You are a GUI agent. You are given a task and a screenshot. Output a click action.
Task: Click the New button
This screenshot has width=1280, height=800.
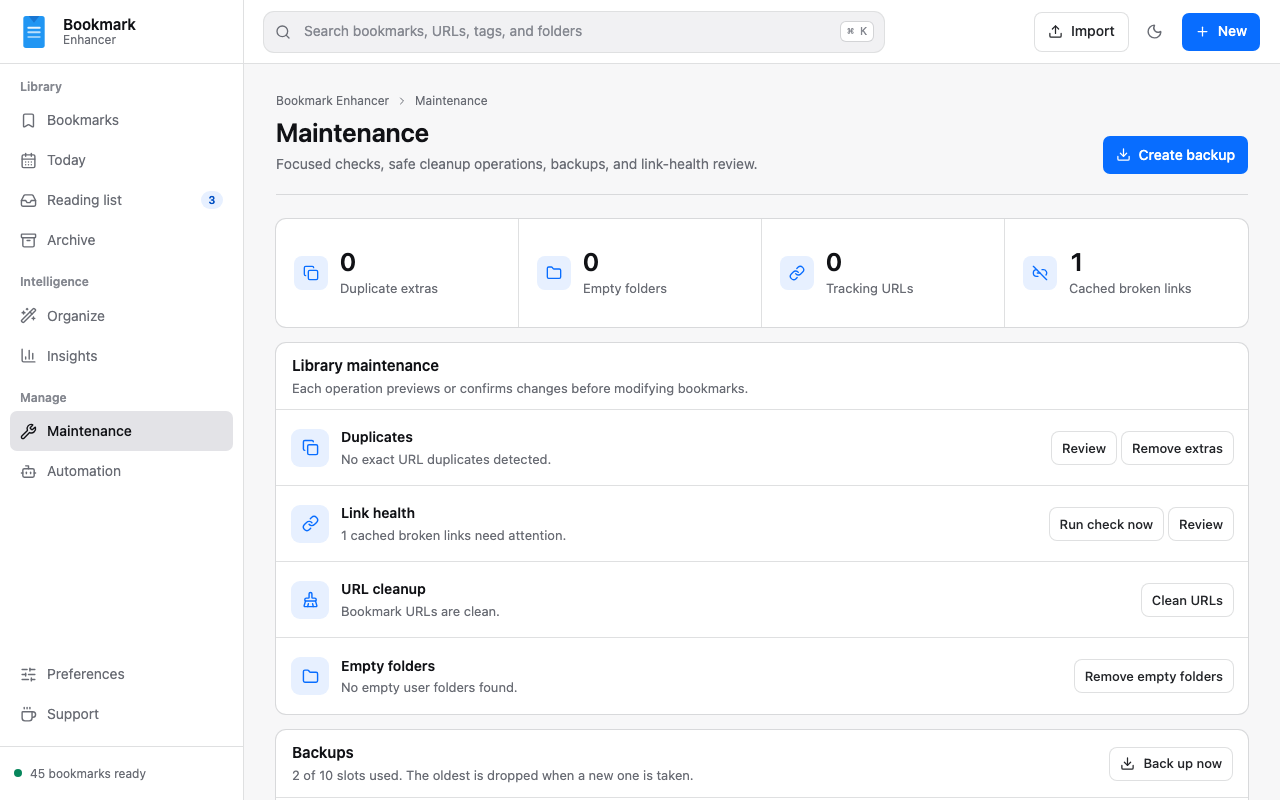pos(1221,32)
